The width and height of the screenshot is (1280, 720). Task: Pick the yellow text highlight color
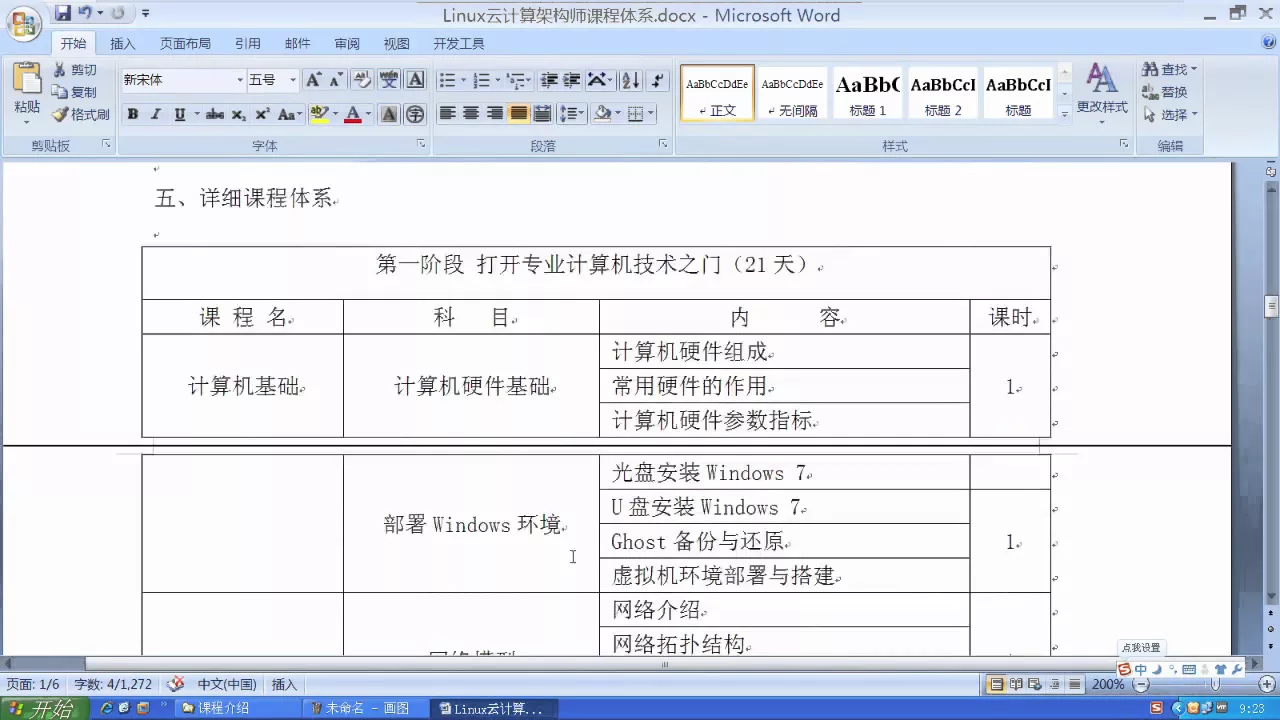coord(318,114)
